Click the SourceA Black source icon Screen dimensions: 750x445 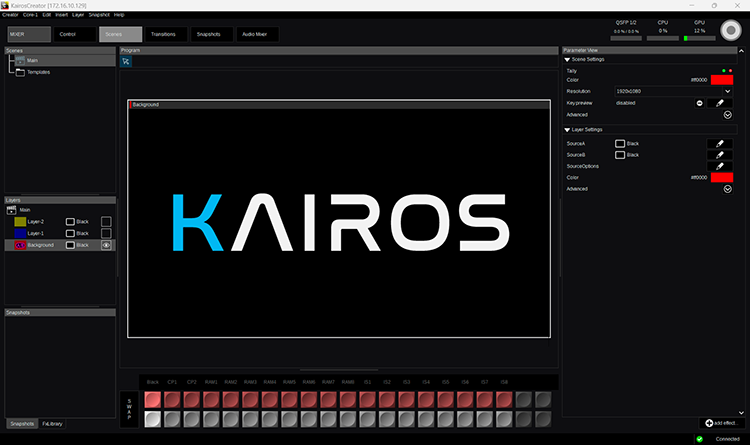click(x=620, y=144)
